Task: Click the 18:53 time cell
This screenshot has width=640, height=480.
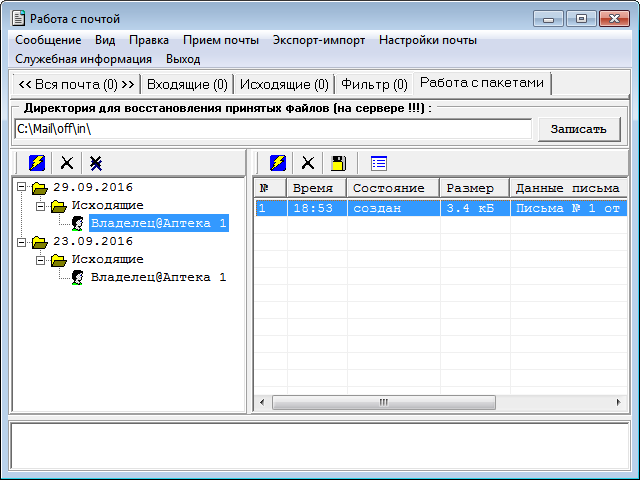Action: coord(317,208)
